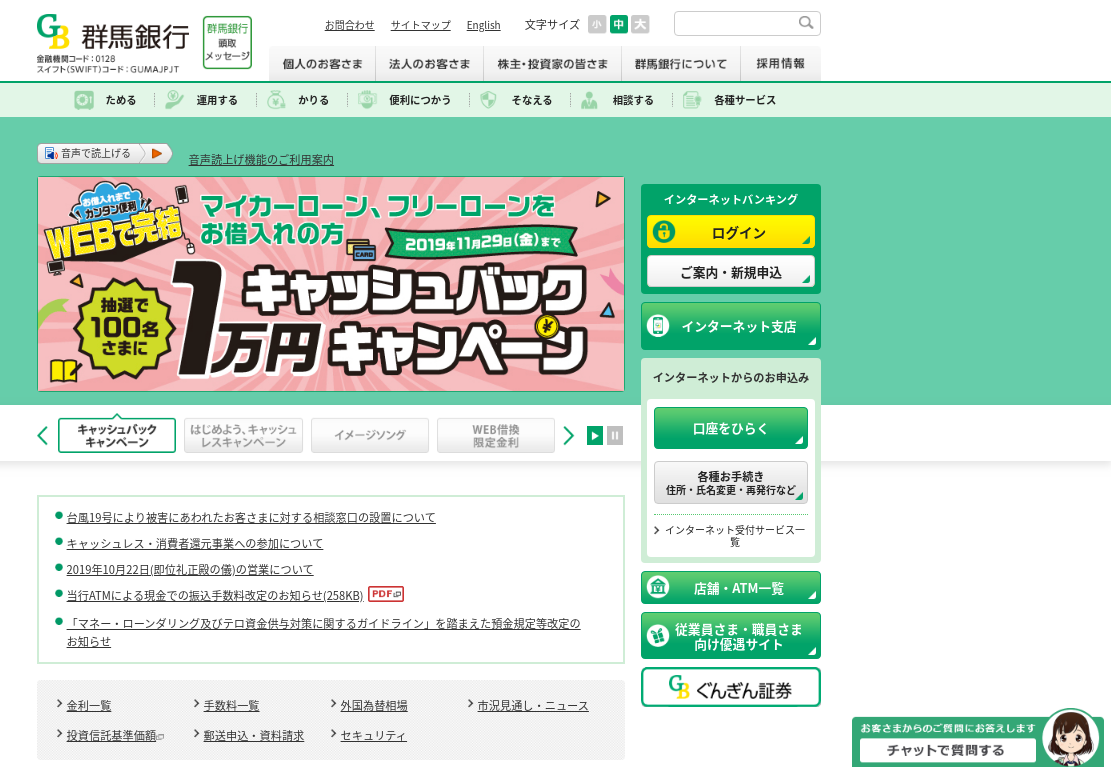
Task: Open セキュリティ link
Action: tap(373, 735)
